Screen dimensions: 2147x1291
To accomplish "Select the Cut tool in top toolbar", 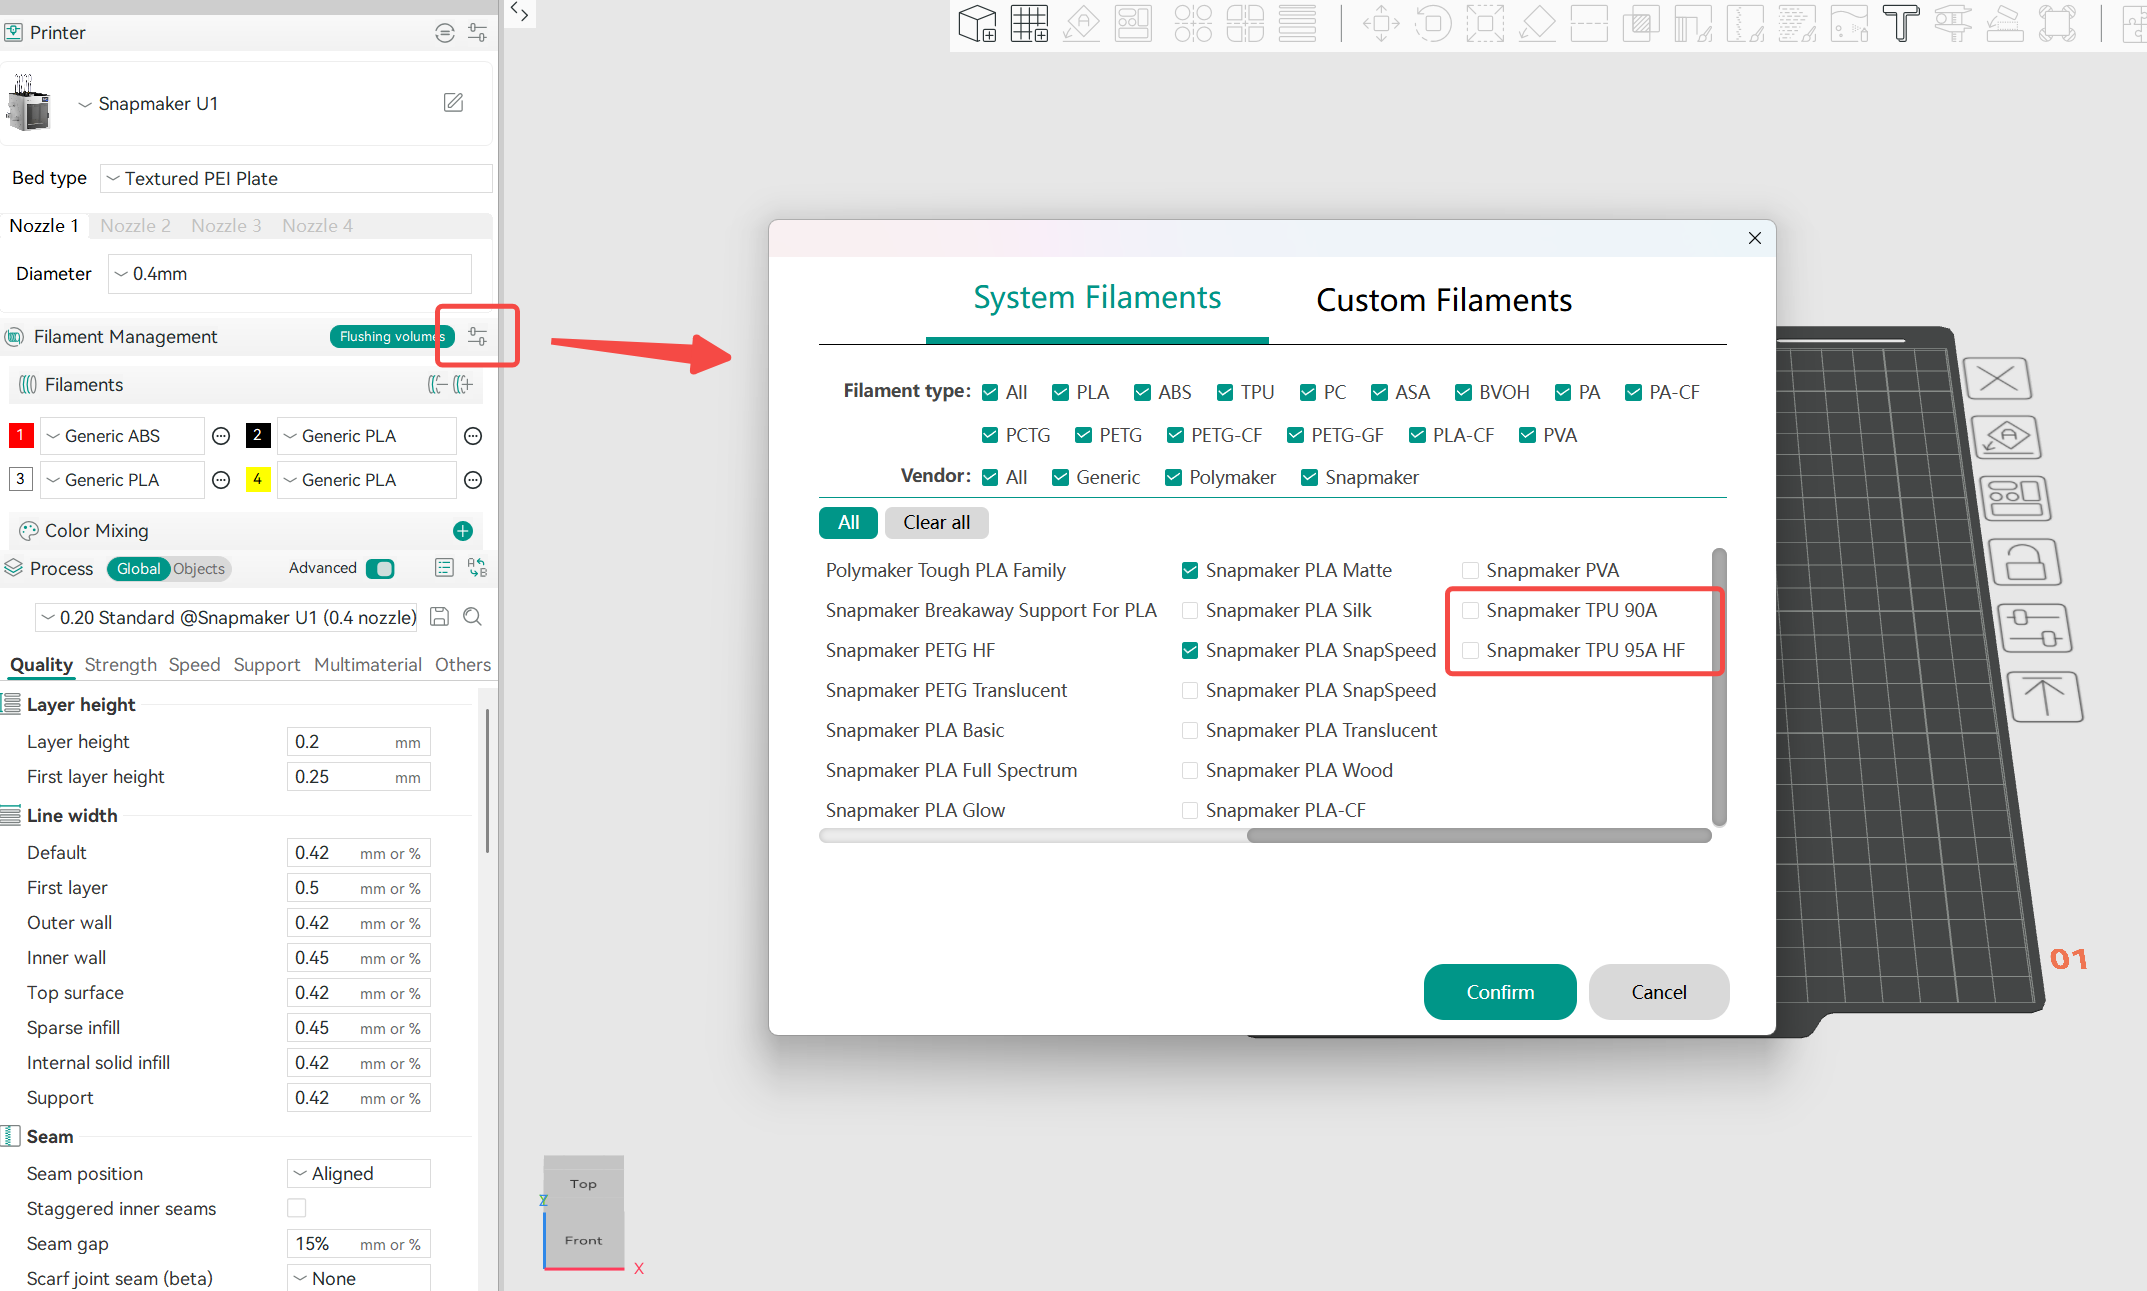I will pyautogui.click(x=1589, y=23).
